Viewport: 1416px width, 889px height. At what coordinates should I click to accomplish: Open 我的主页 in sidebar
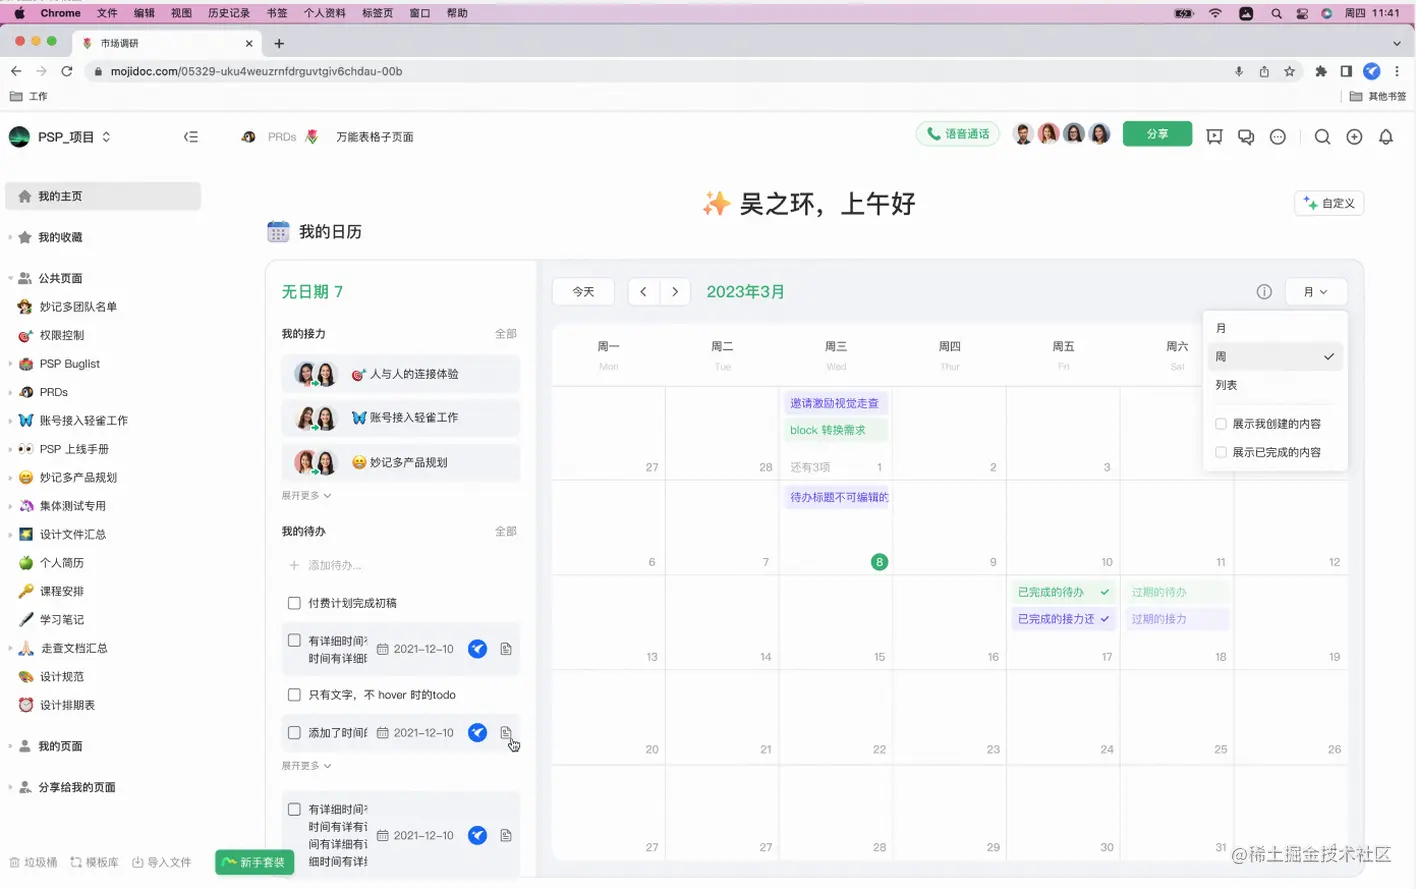[103, 196]
